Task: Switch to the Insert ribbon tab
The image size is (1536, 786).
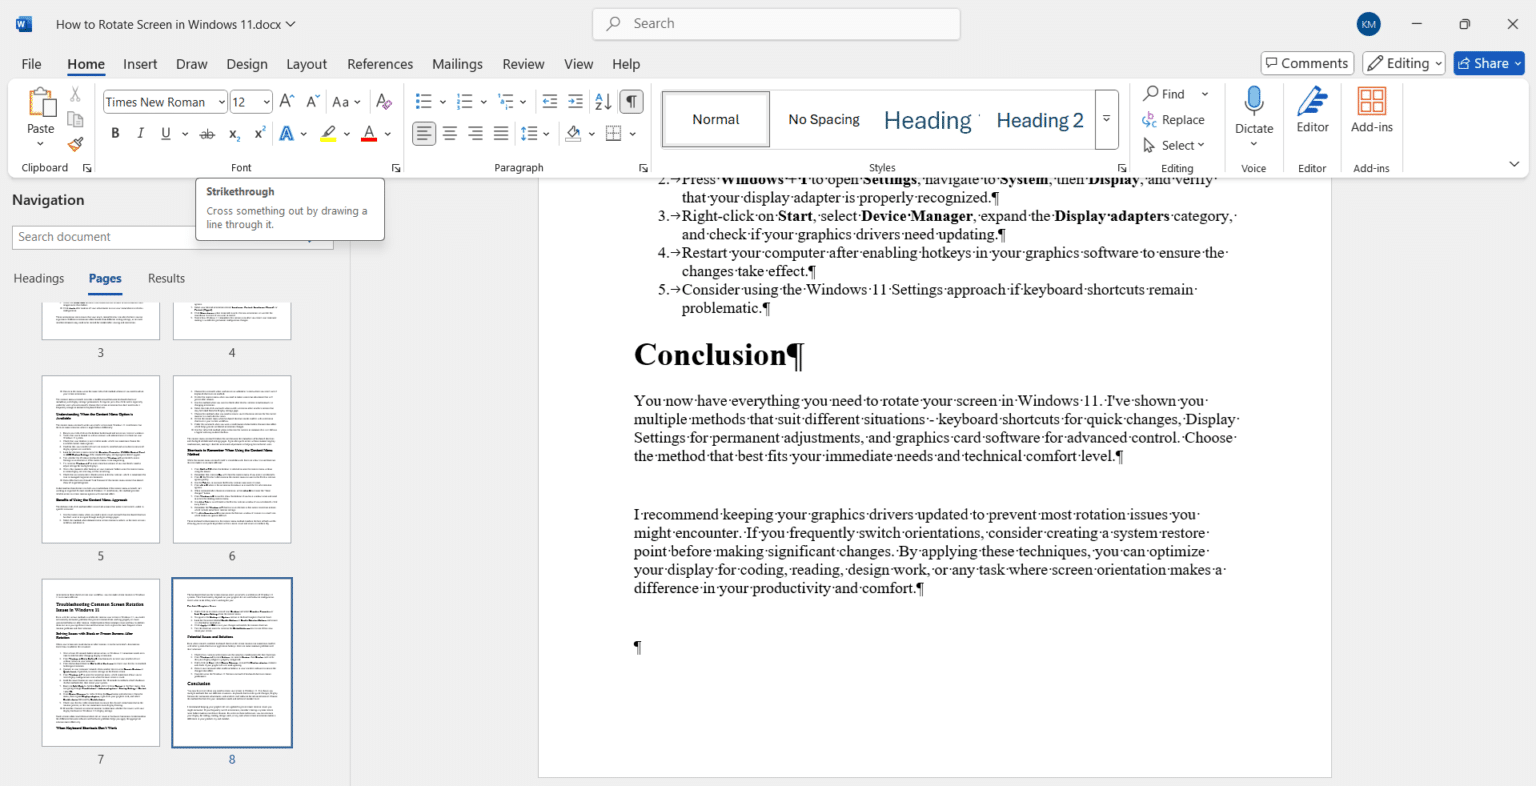Action: (140, 63)
